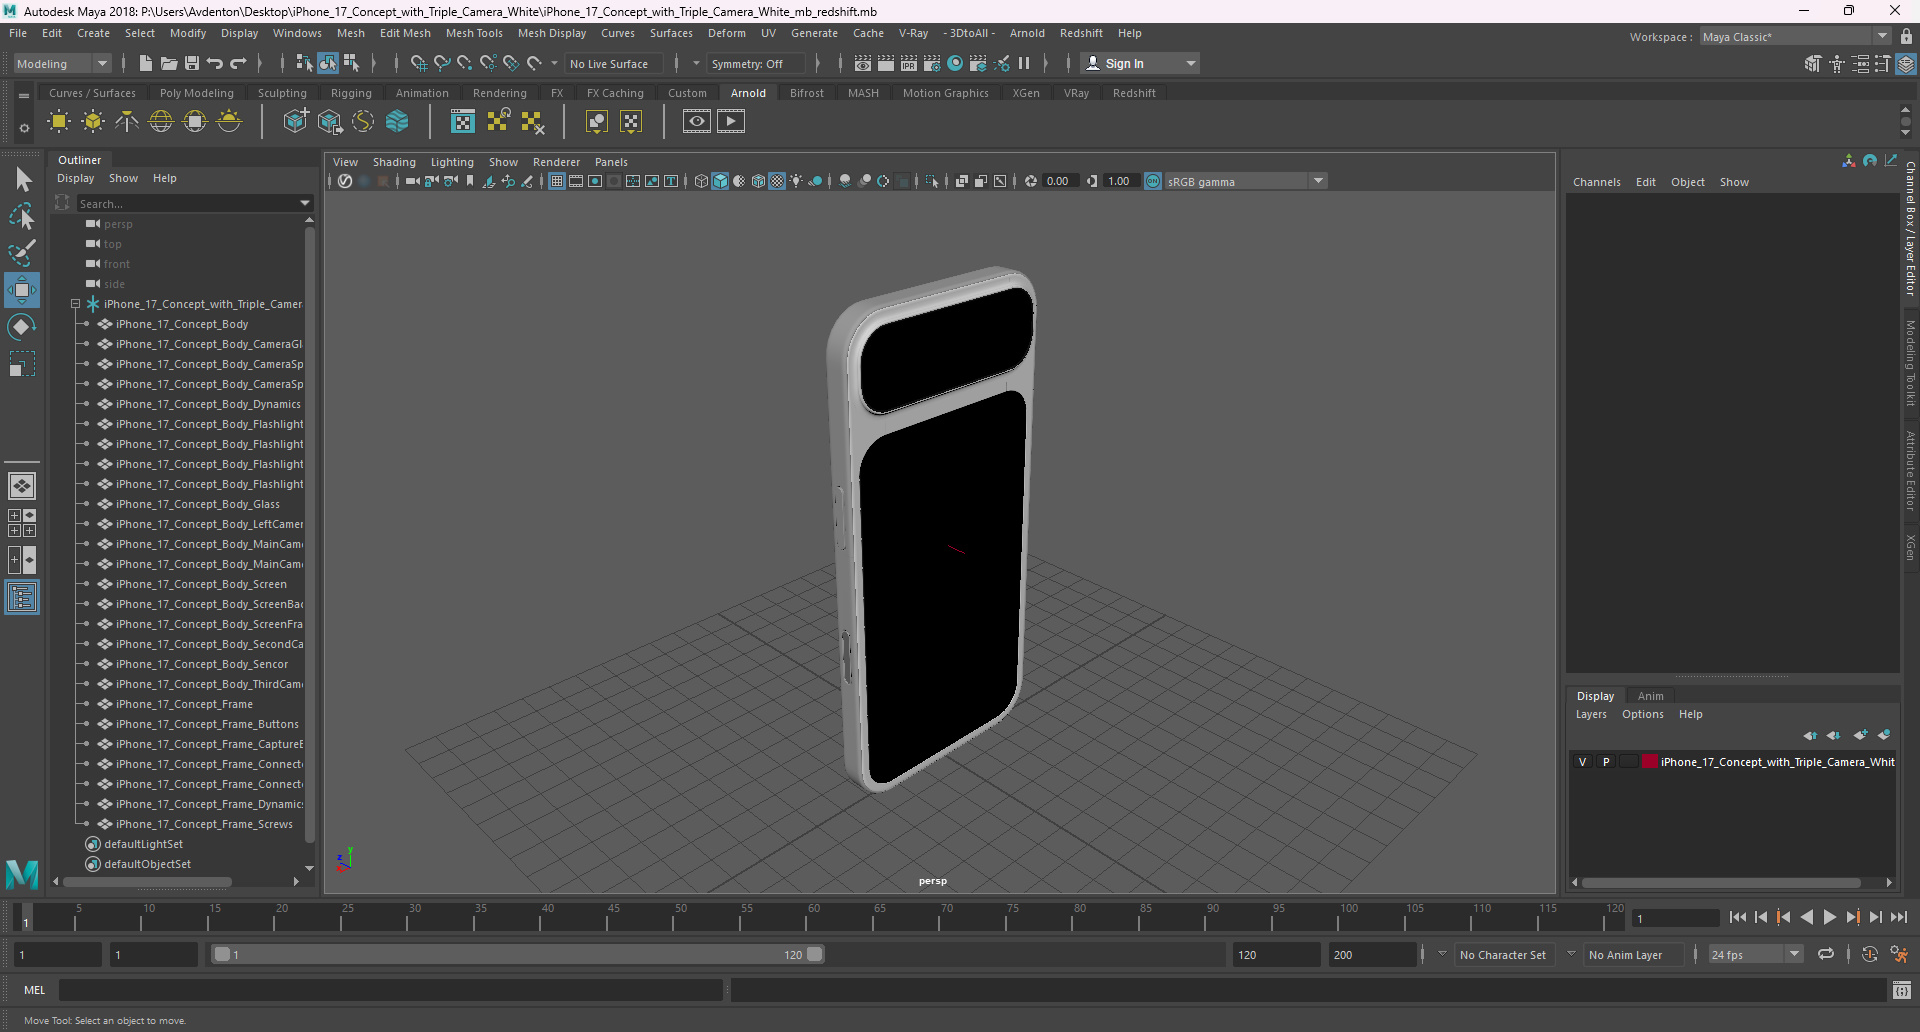Screen dimensions: 1920x1032
Task: Click the play forward button
Action: (x=1830, y=917)
